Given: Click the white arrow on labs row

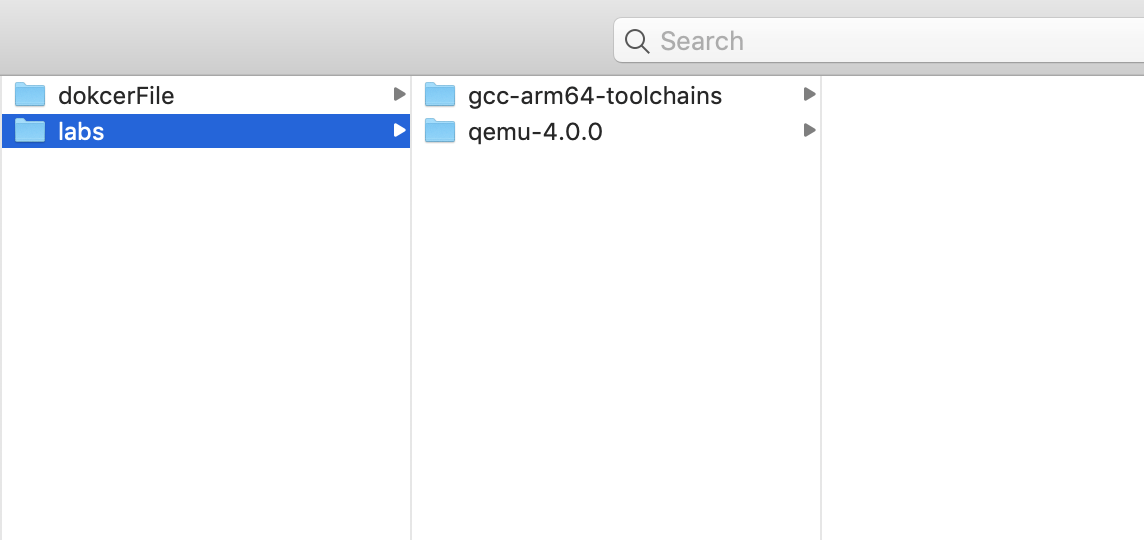Looking at the screenshot, I should [399, 130].
